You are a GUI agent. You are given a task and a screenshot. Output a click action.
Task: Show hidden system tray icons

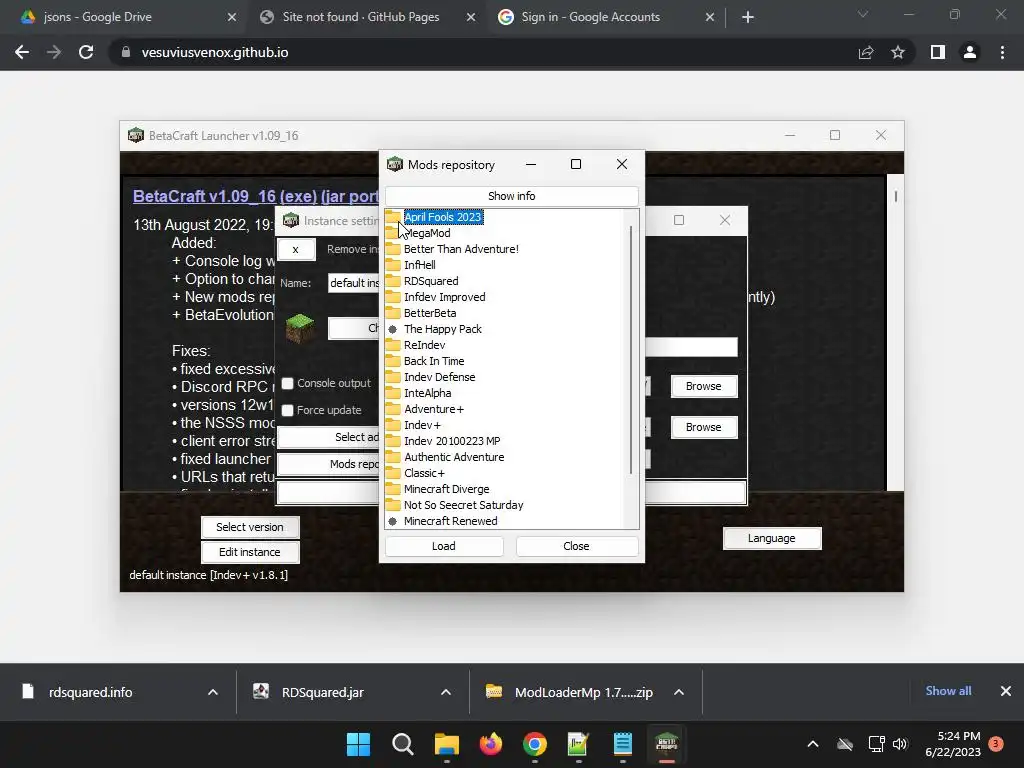[813, 744]
